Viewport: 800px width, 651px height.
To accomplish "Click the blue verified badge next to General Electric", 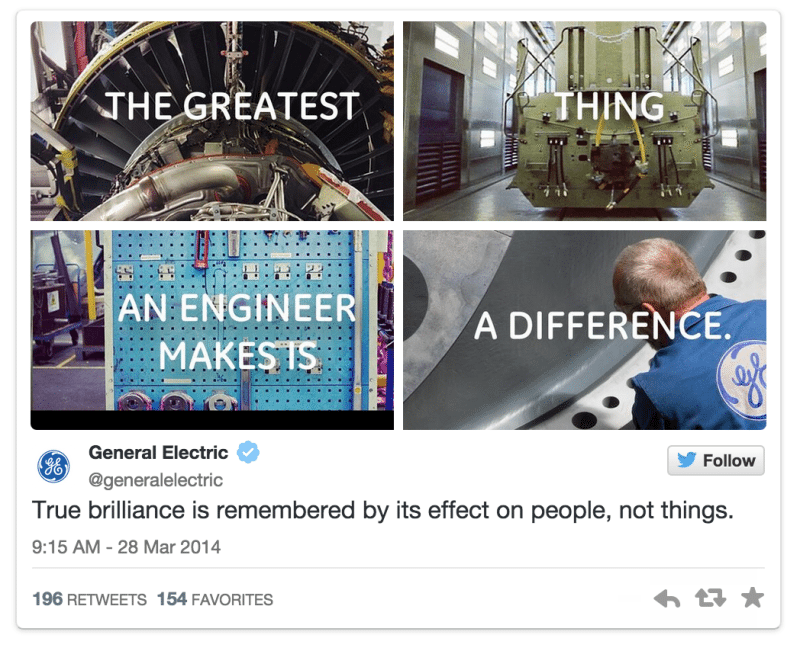I will (247, 452).
